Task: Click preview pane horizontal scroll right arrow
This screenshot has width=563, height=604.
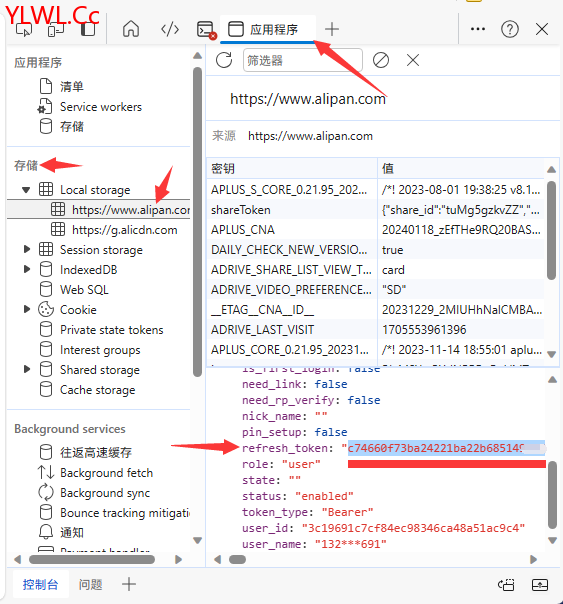Action: click(x=533, y=559)
